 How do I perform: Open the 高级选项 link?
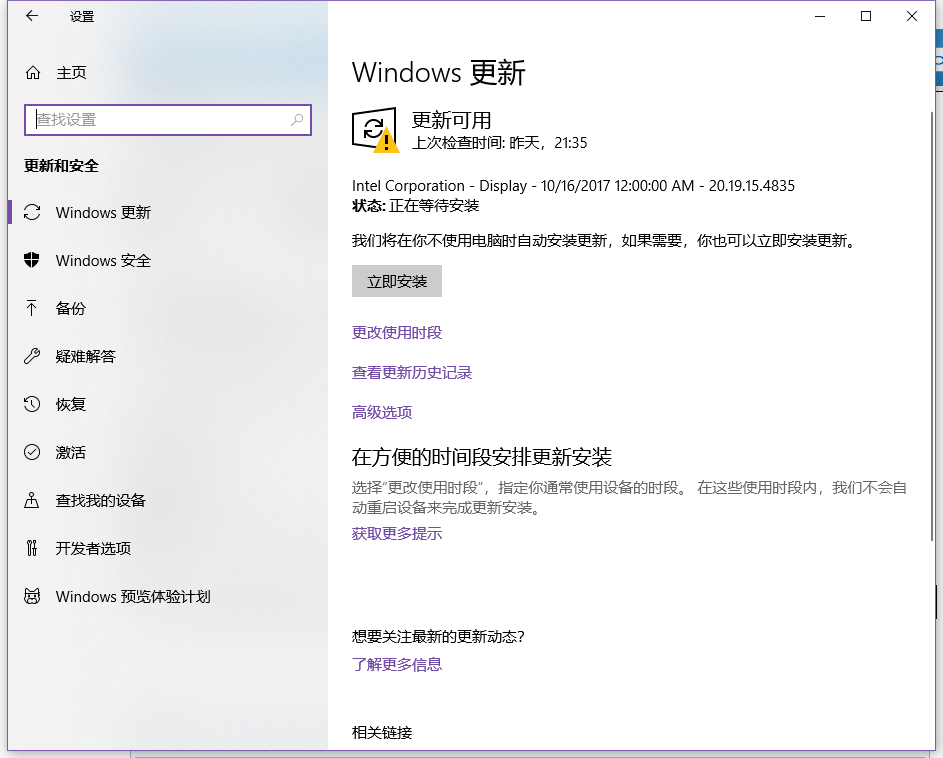tap(382, 412)
